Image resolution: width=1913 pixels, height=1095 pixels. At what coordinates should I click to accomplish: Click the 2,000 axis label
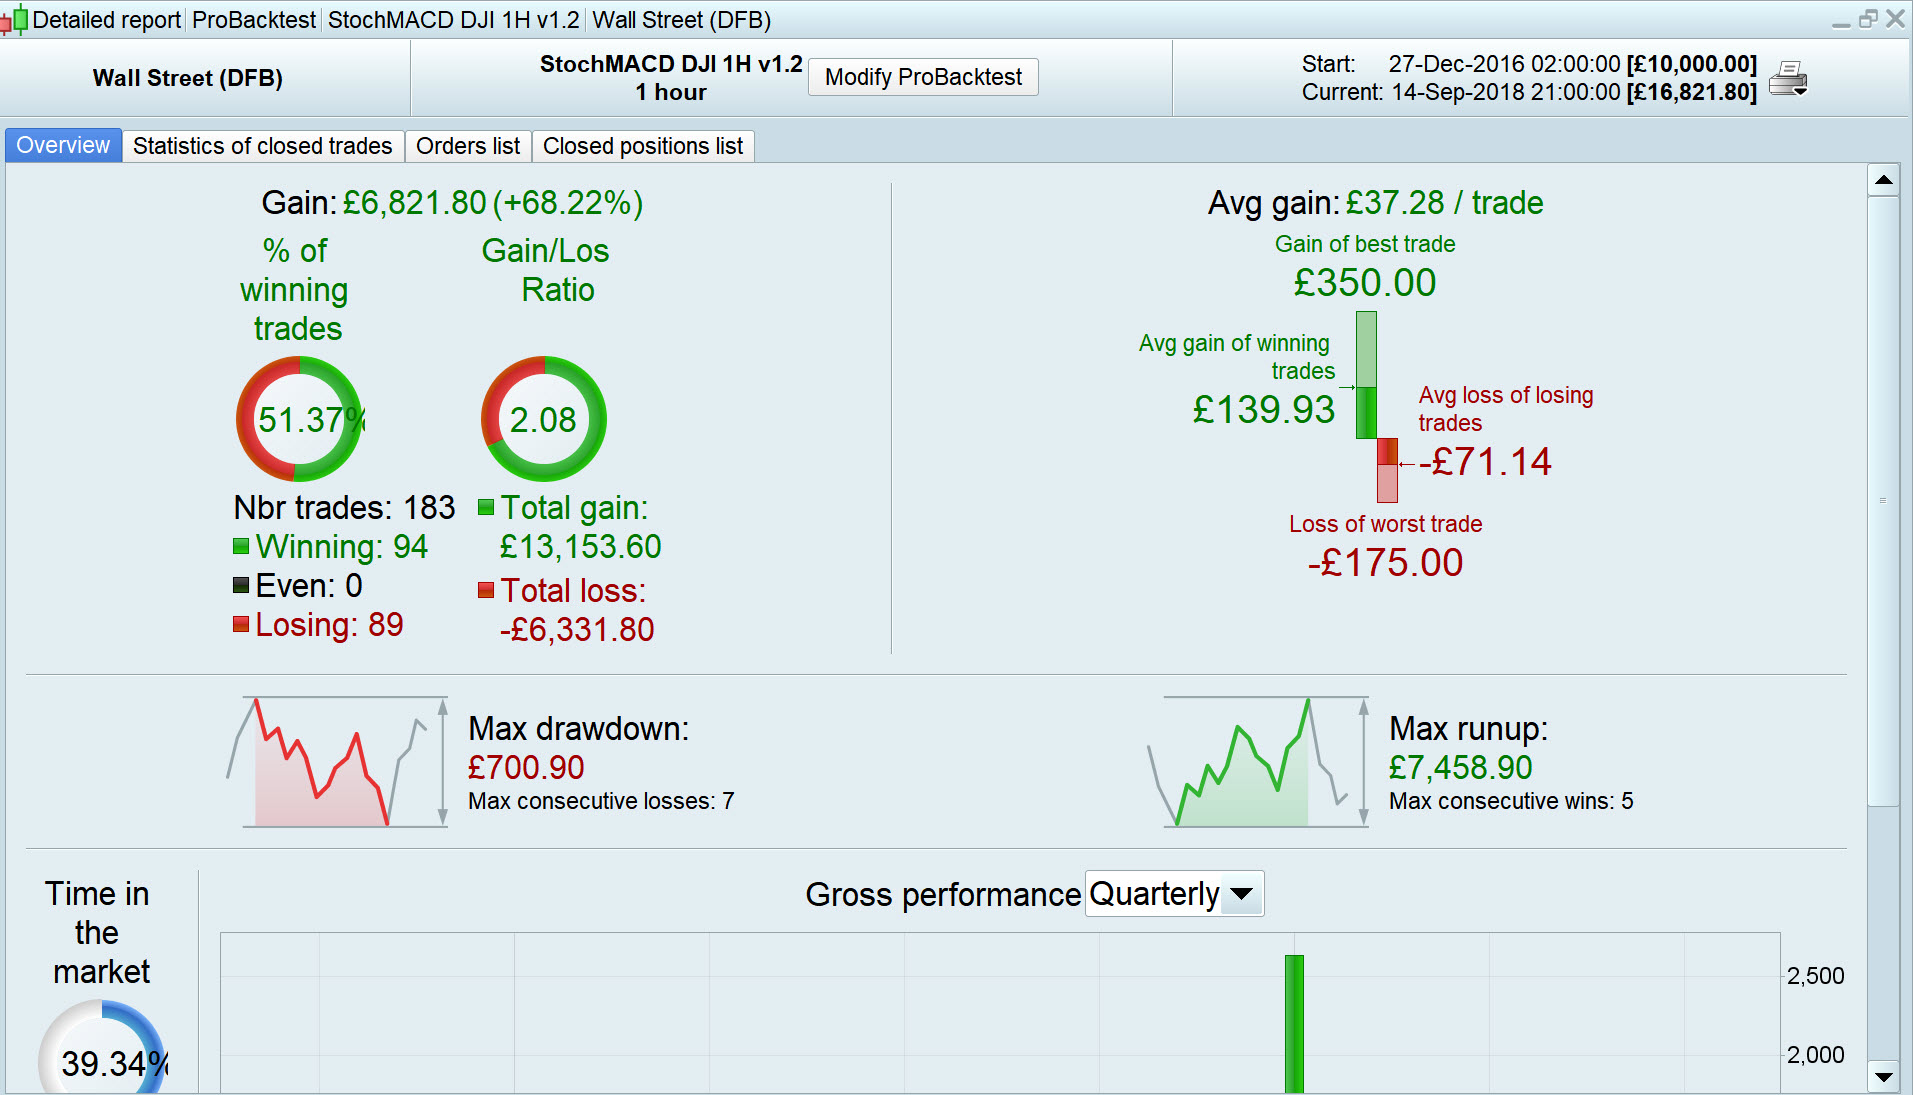tap(1815, 1055)
